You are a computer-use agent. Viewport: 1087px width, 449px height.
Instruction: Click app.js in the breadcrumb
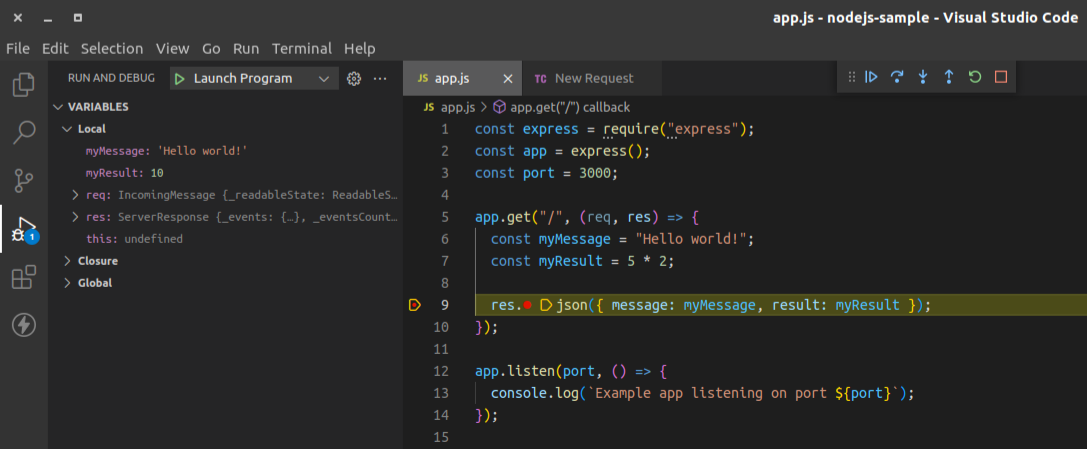tap(458, 107)
